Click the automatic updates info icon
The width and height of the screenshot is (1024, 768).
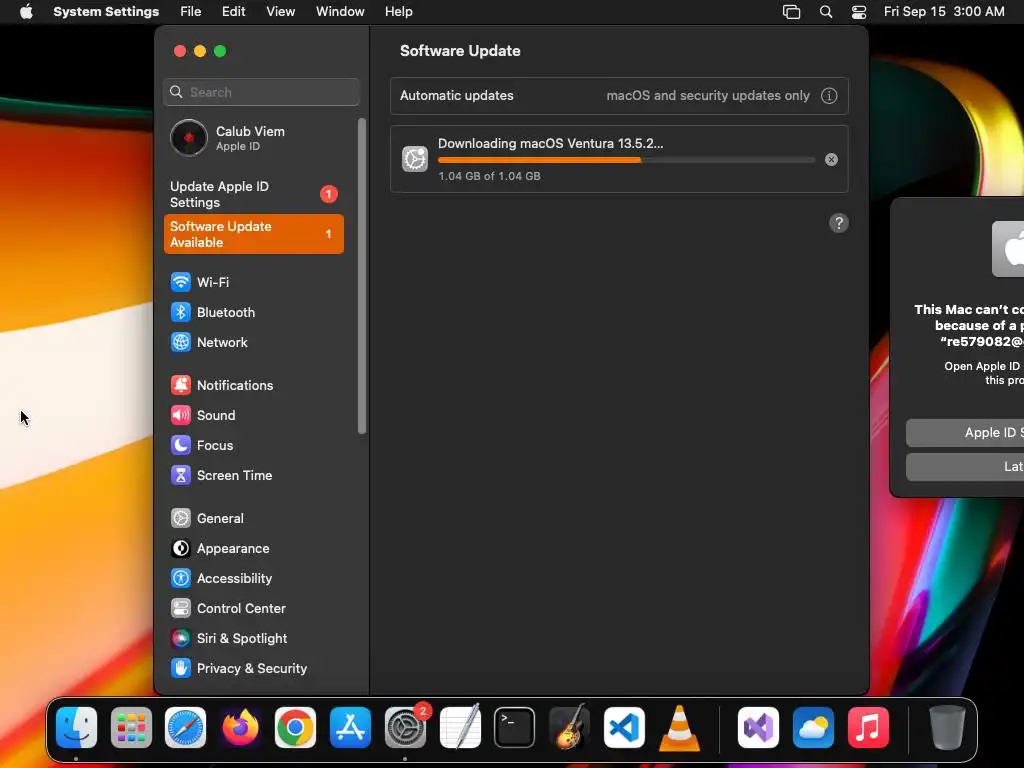(x=829, y=96)
